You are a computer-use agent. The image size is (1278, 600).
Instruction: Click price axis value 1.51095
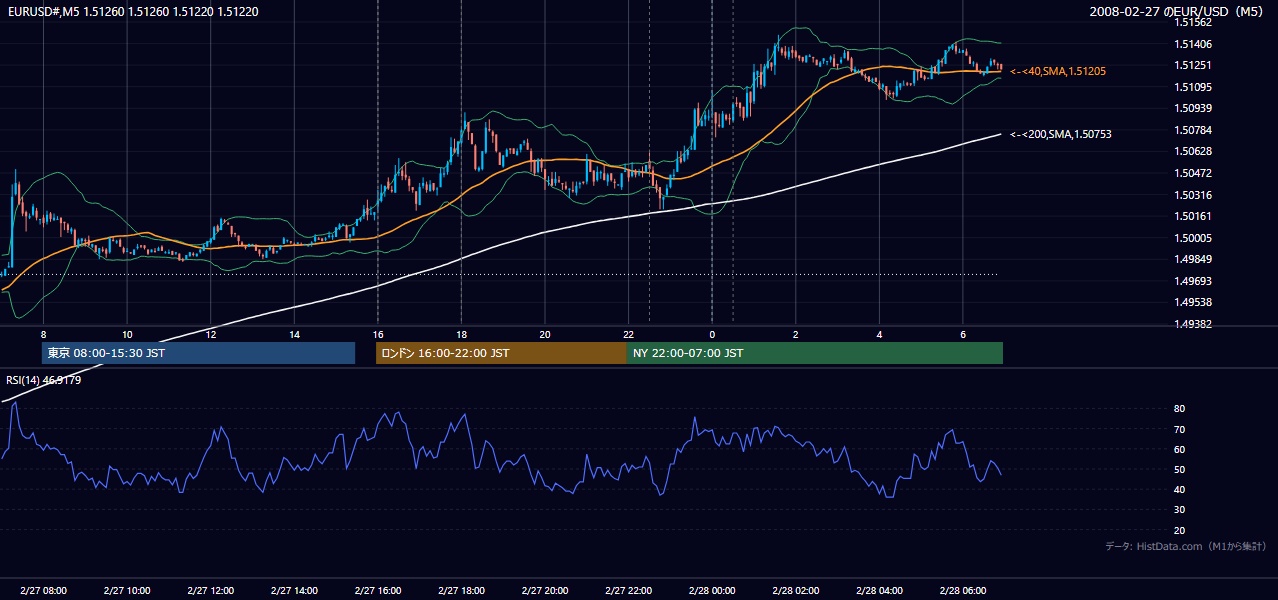1193,87
